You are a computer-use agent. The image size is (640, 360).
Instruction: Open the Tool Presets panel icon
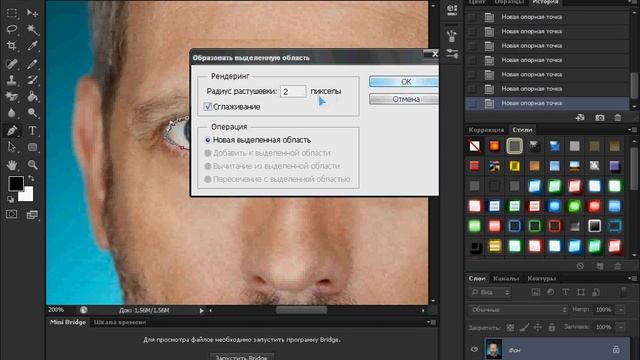coord(452,53)
